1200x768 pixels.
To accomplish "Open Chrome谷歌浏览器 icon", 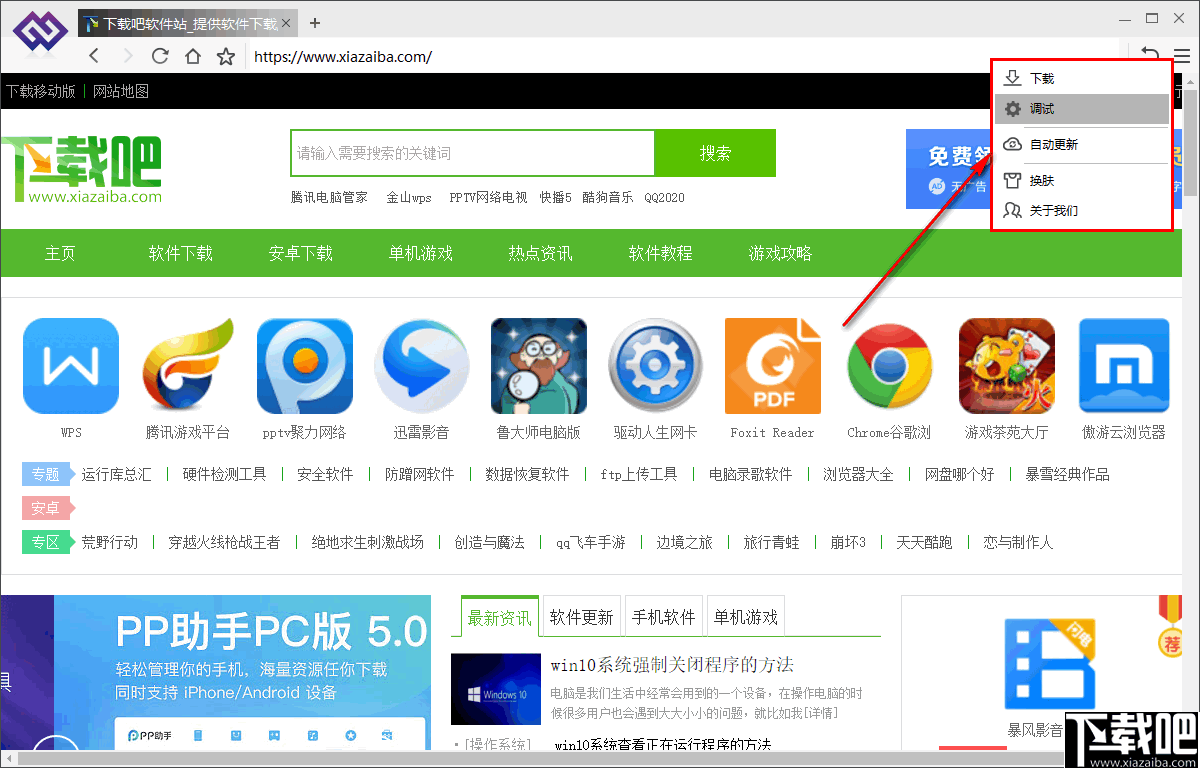I will pyautogui.click(x=890, y=366).
